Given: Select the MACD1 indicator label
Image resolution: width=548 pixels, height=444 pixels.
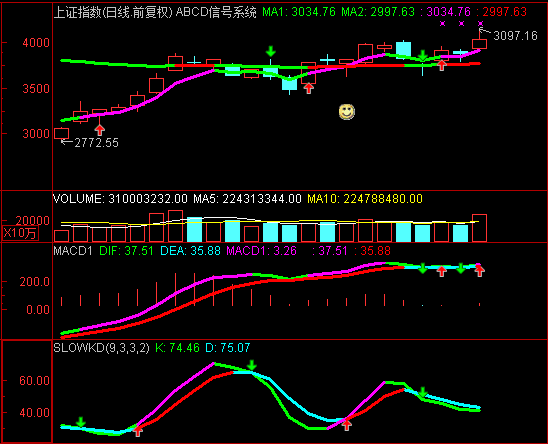Looking at the screenshot, I should pyautogui.click(x=73, y=251).
